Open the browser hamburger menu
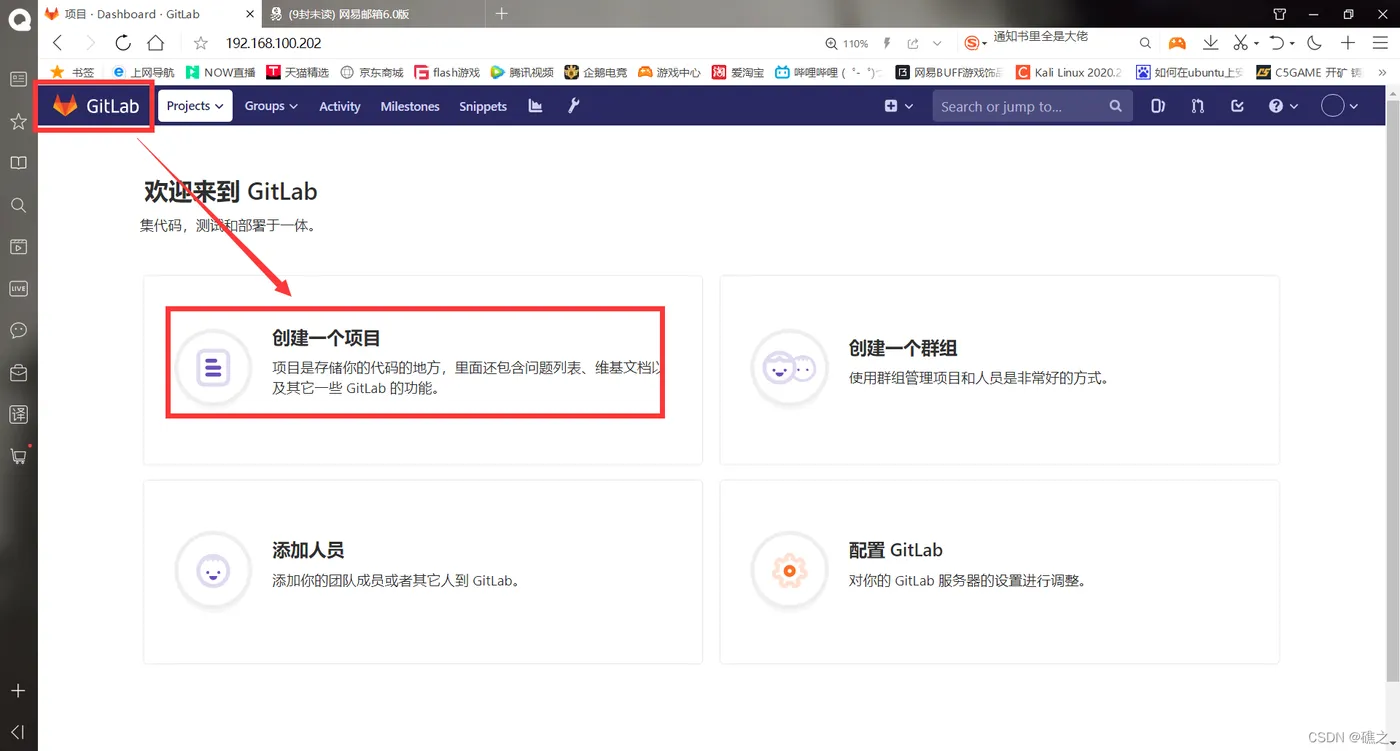This screenshot has height=751, width=1400. pyautogui.click(x=1381, y=43)
